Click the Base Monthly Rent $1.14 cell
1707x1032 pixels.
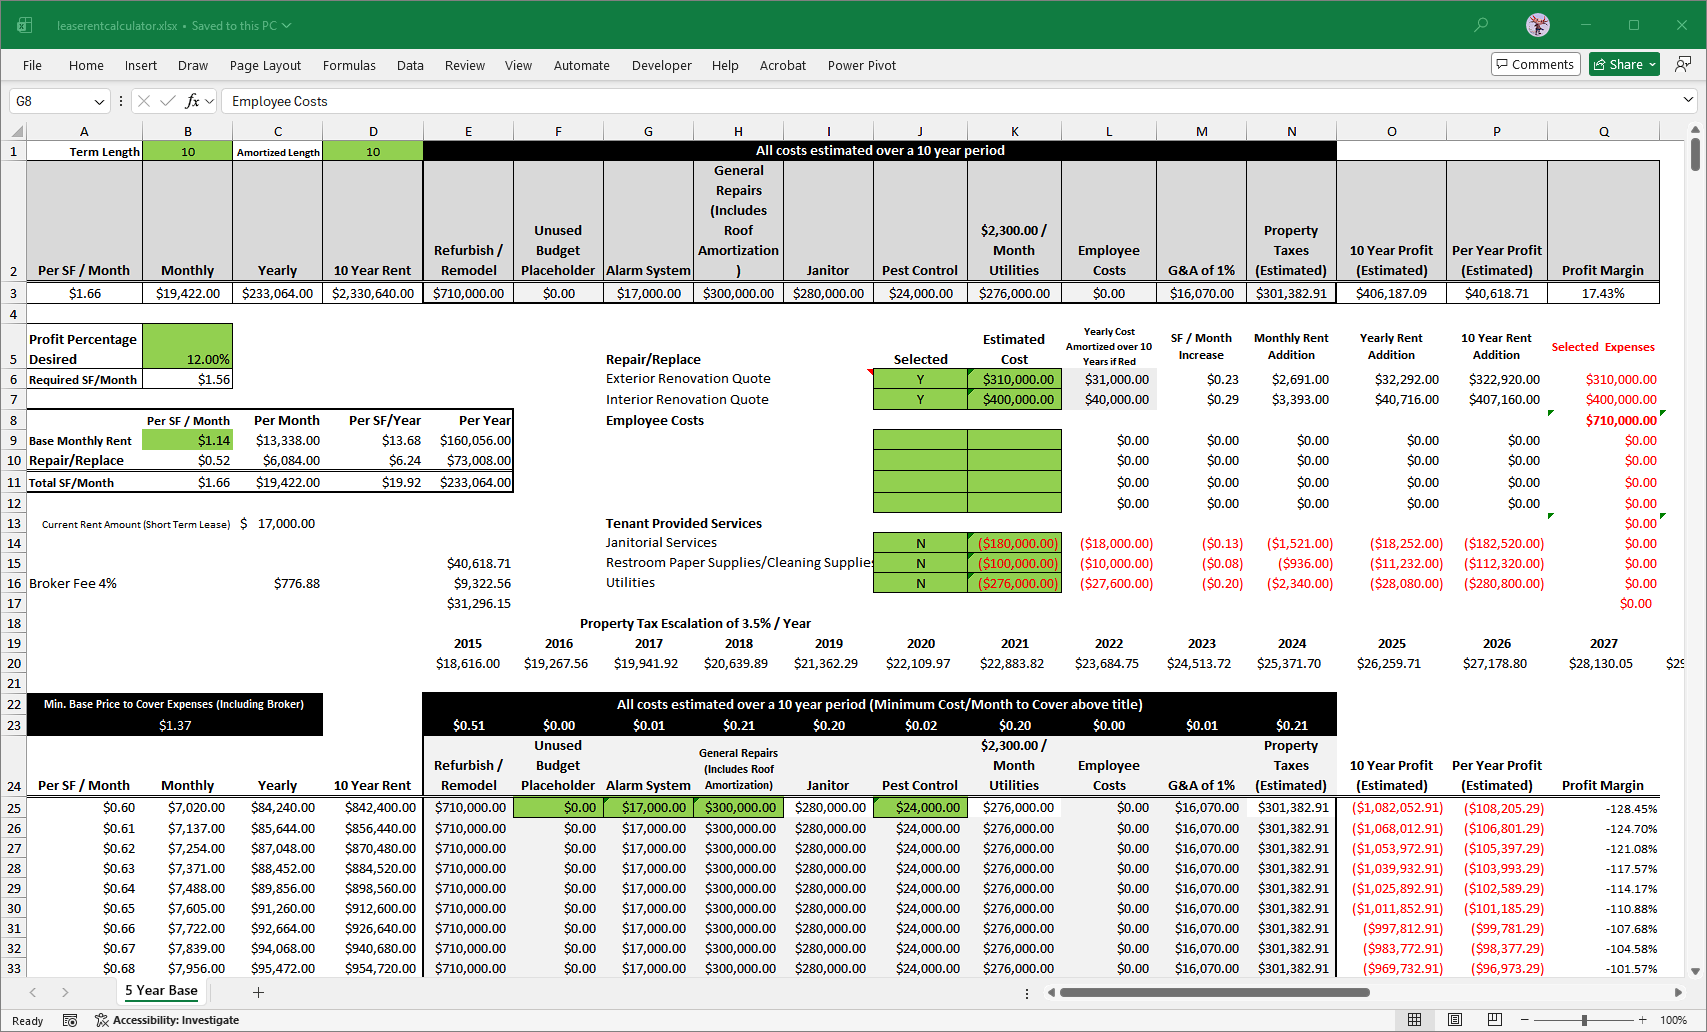[x=187, y=440]
